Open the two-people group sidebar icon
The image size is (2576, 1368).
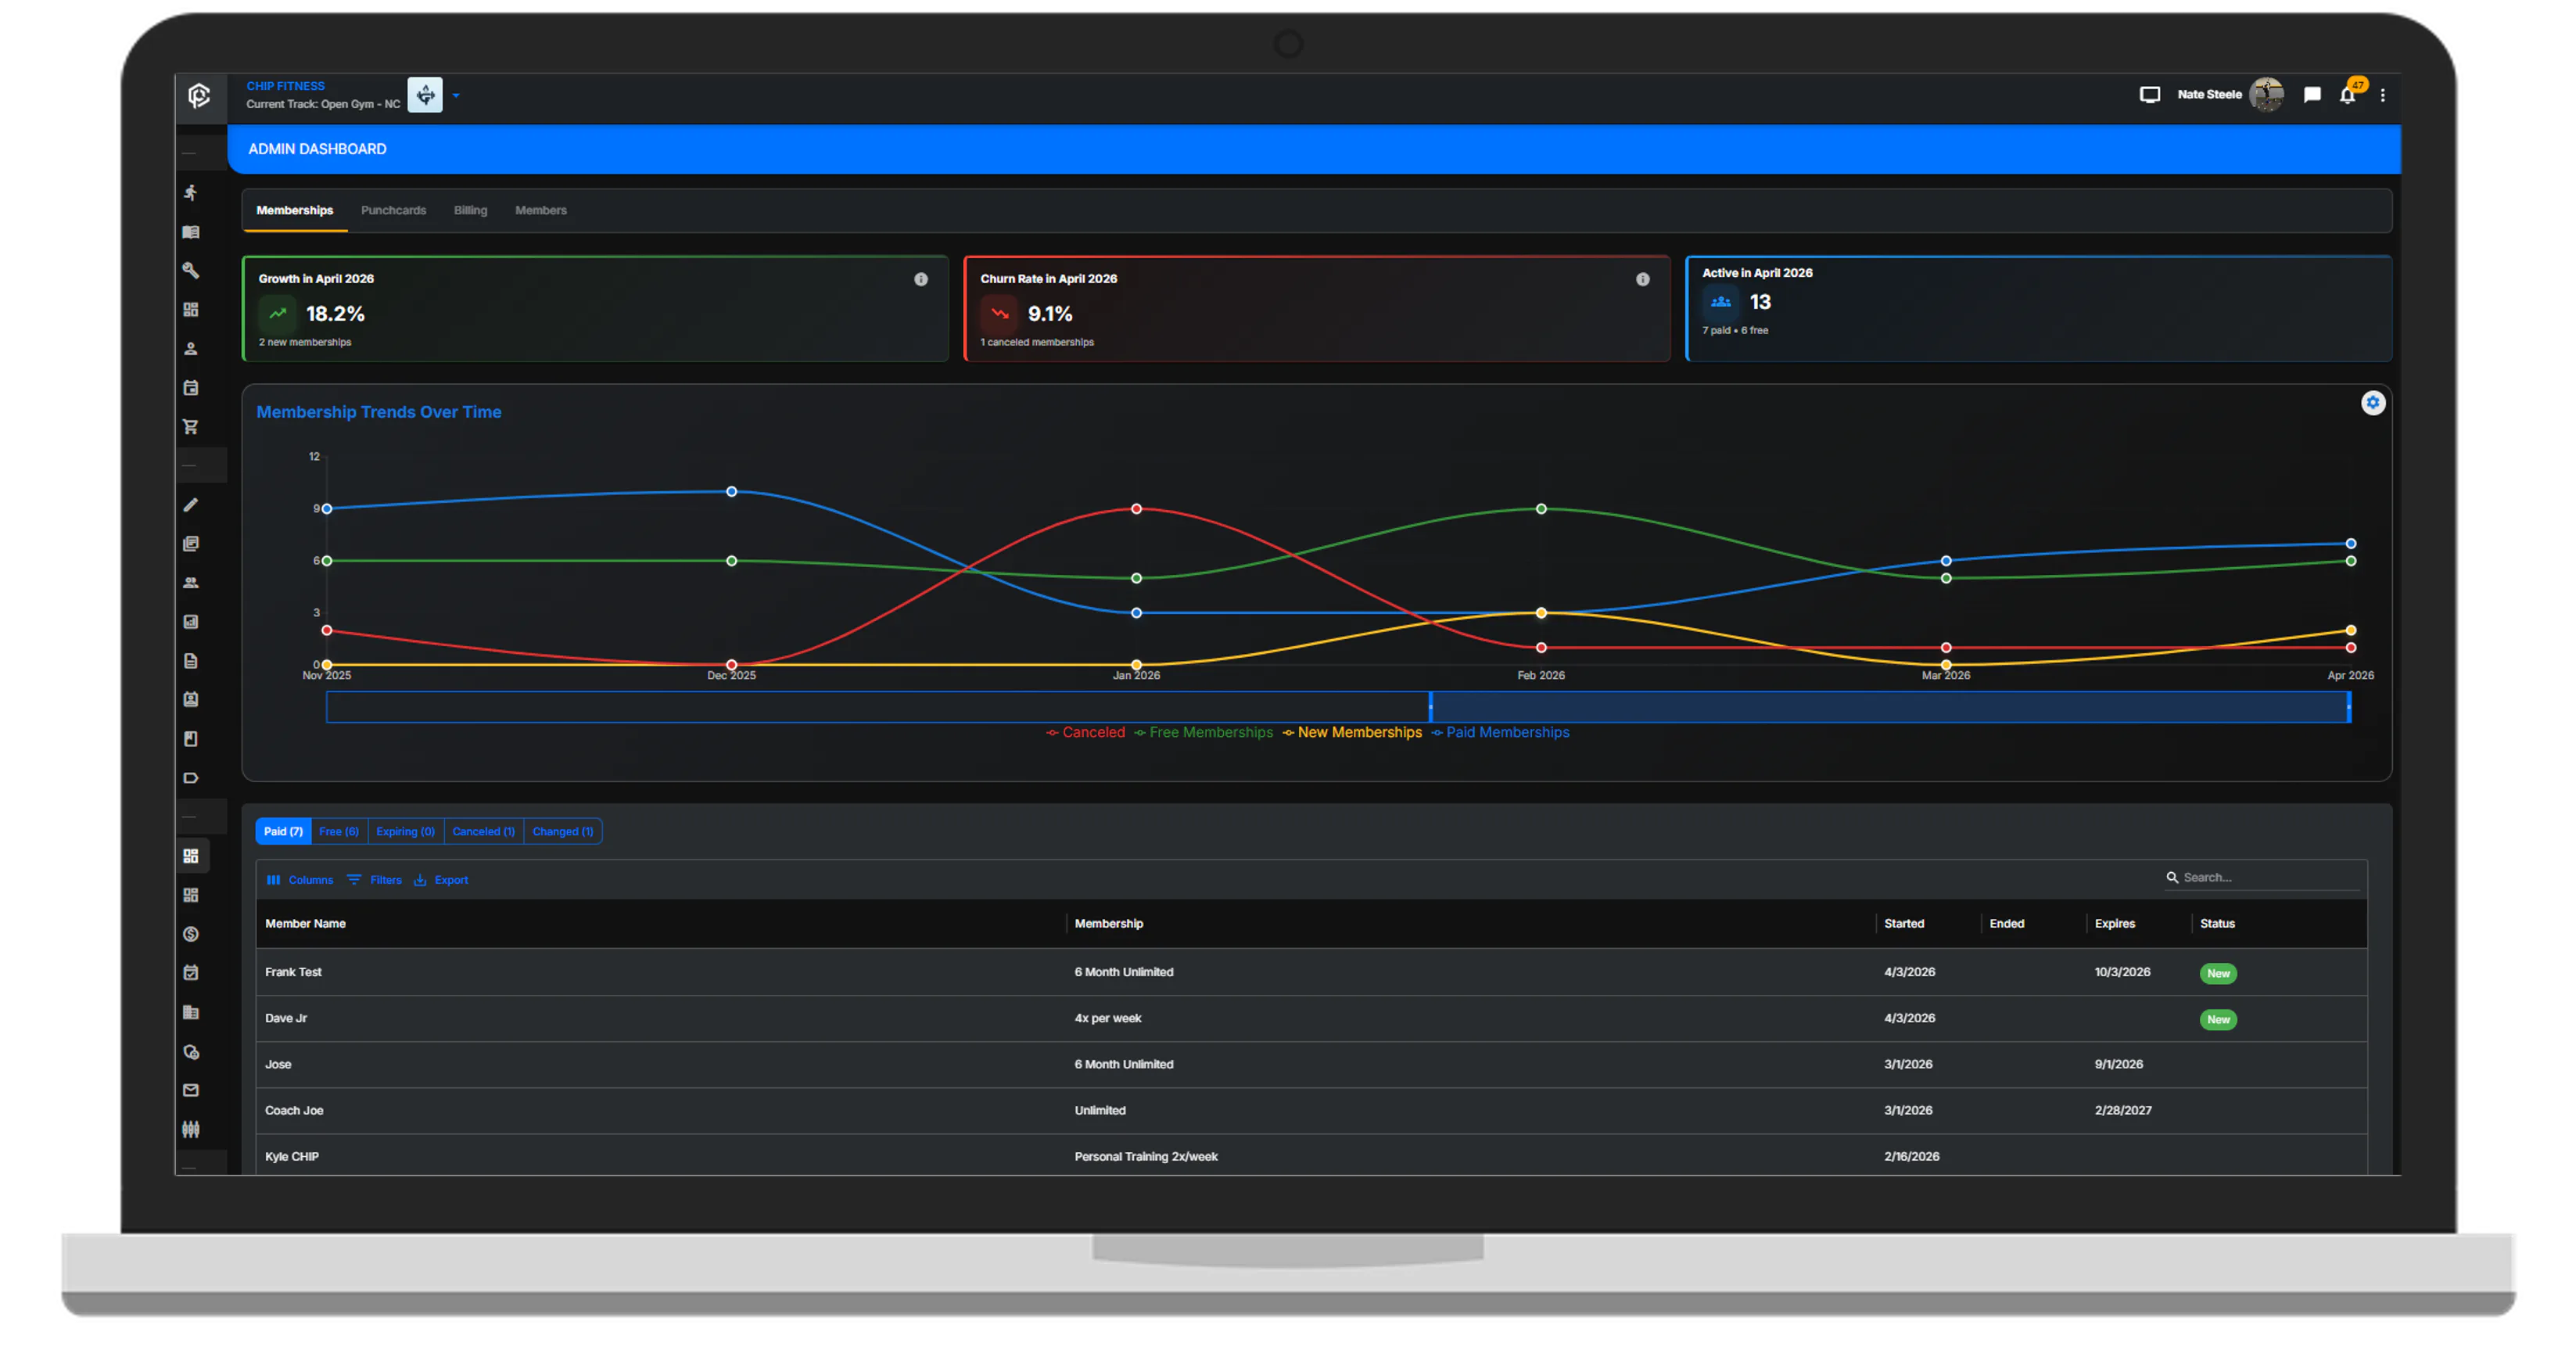pyautogui.click(x=191, y=583)
